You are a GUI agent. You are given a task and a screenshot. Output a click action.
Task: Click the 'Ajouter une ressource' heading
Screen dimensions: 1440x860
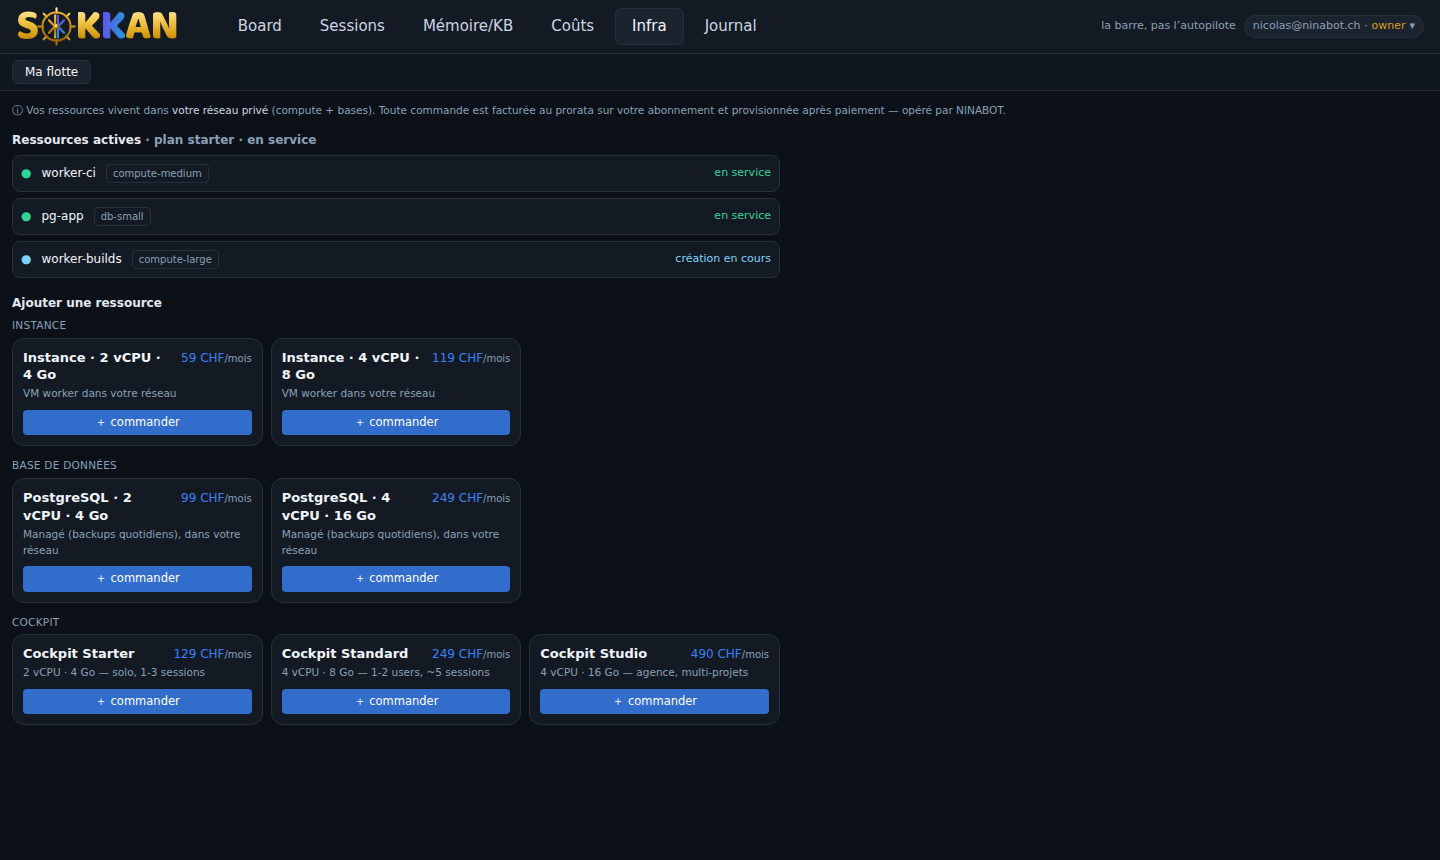tap(87, 303)
